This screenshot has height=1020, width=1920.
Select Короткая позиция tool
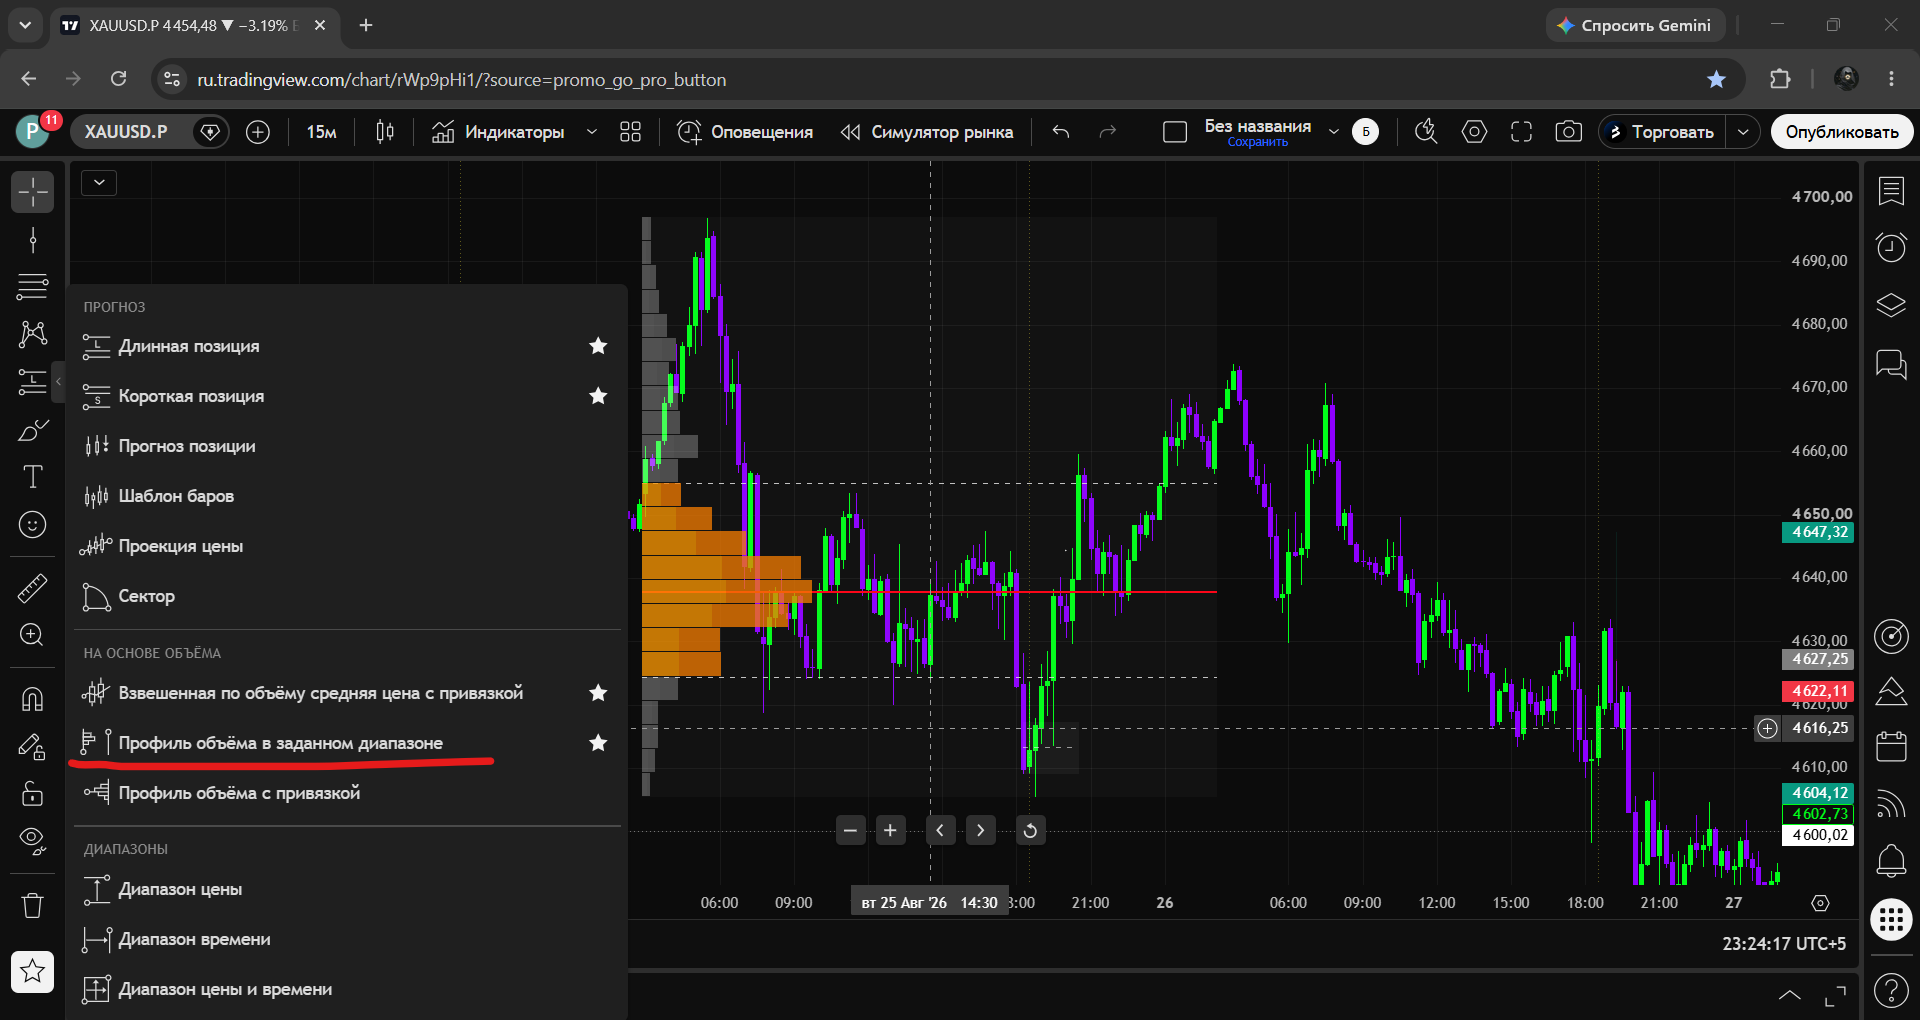pyautogui.click(x=345, y=396)
